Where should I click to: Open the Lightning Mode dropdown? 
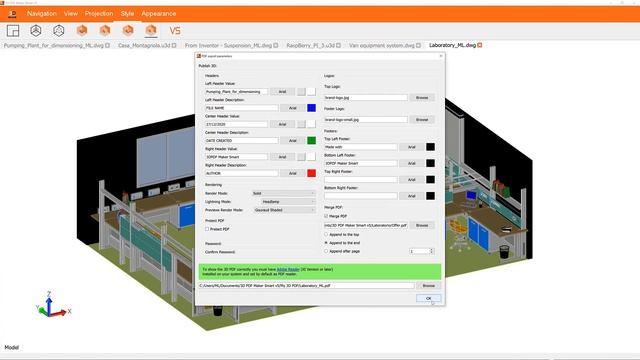pyautogui.click(x=288, y=202)
